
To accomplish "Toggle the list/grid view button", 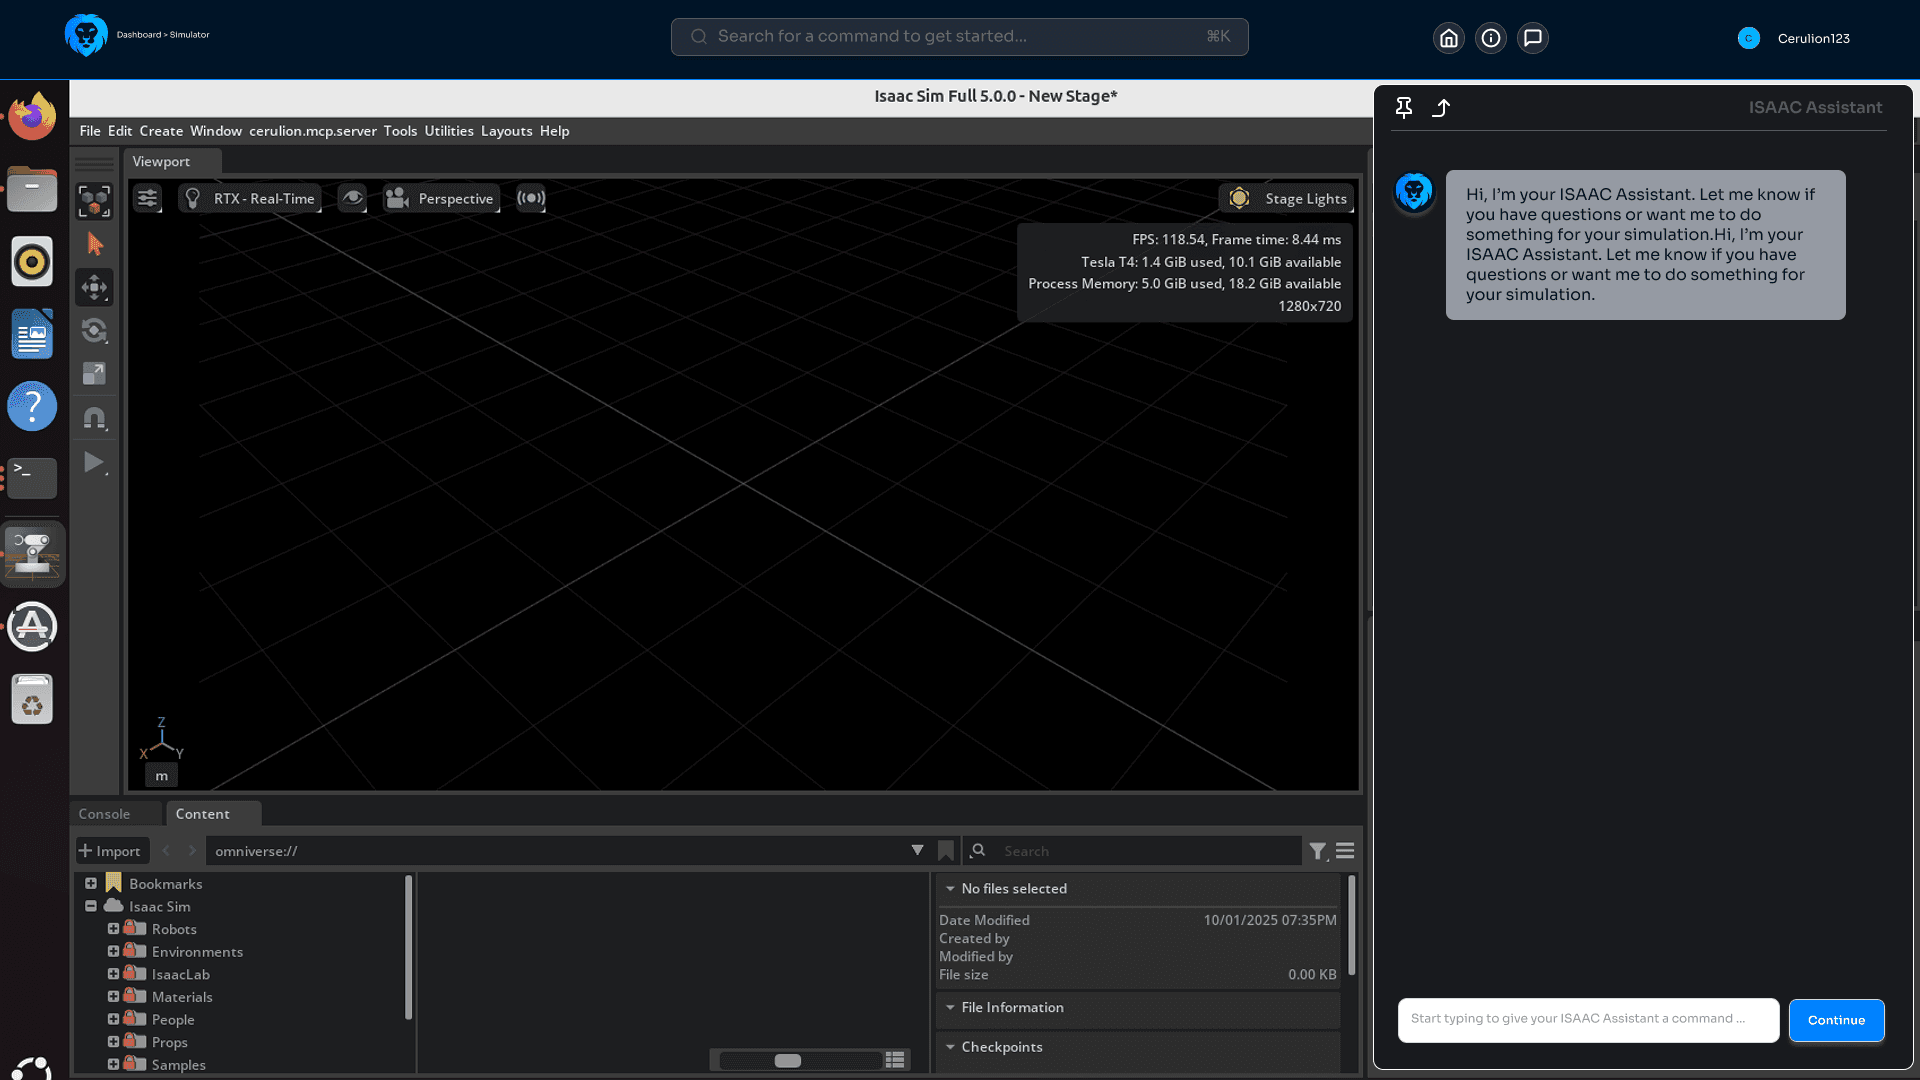I will coord(895,1060).
